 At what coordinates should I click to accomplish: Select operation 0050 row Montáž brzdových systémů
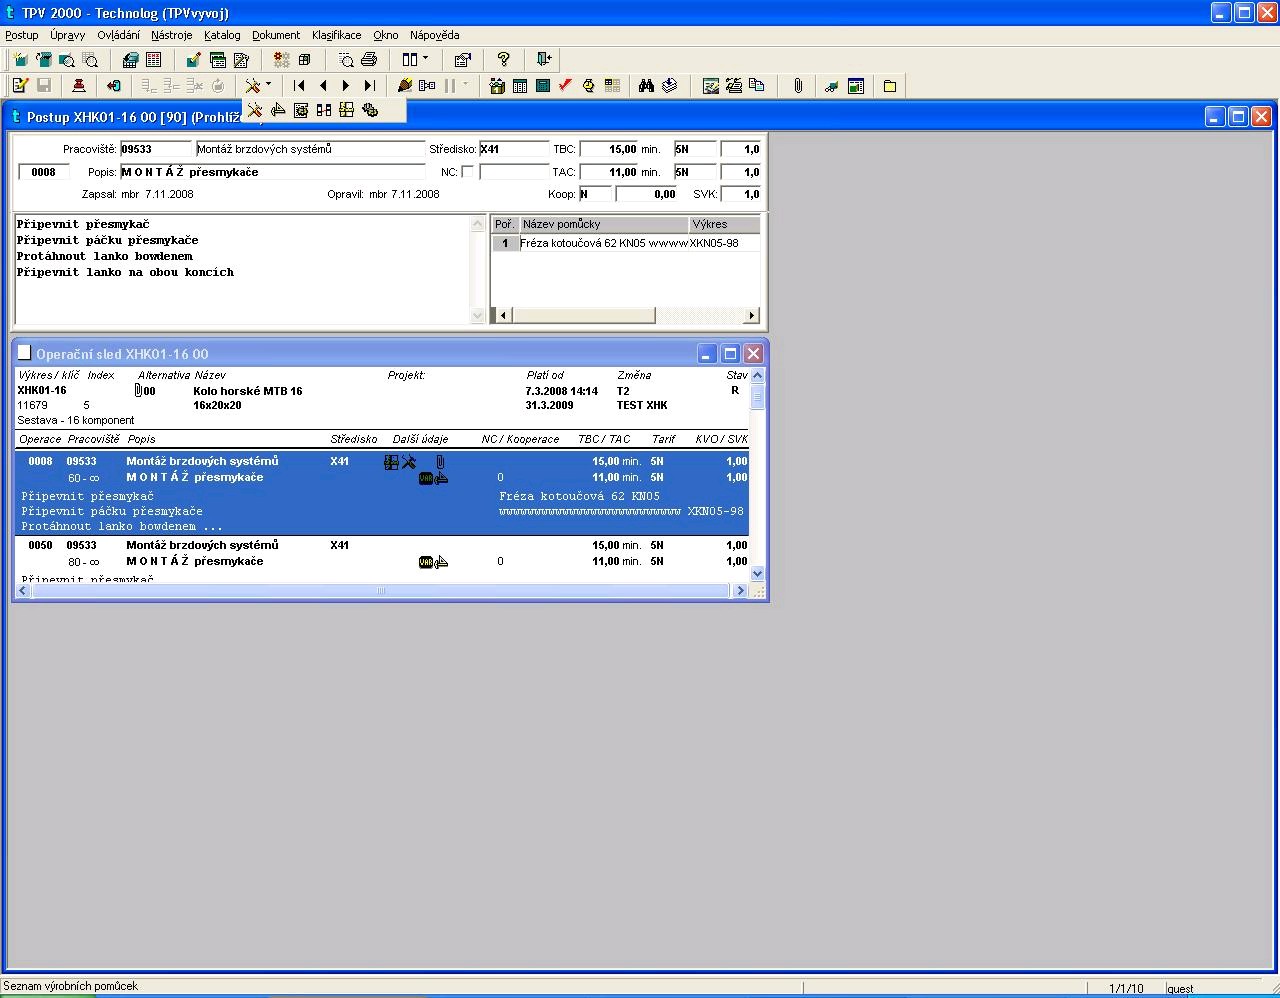382,561
